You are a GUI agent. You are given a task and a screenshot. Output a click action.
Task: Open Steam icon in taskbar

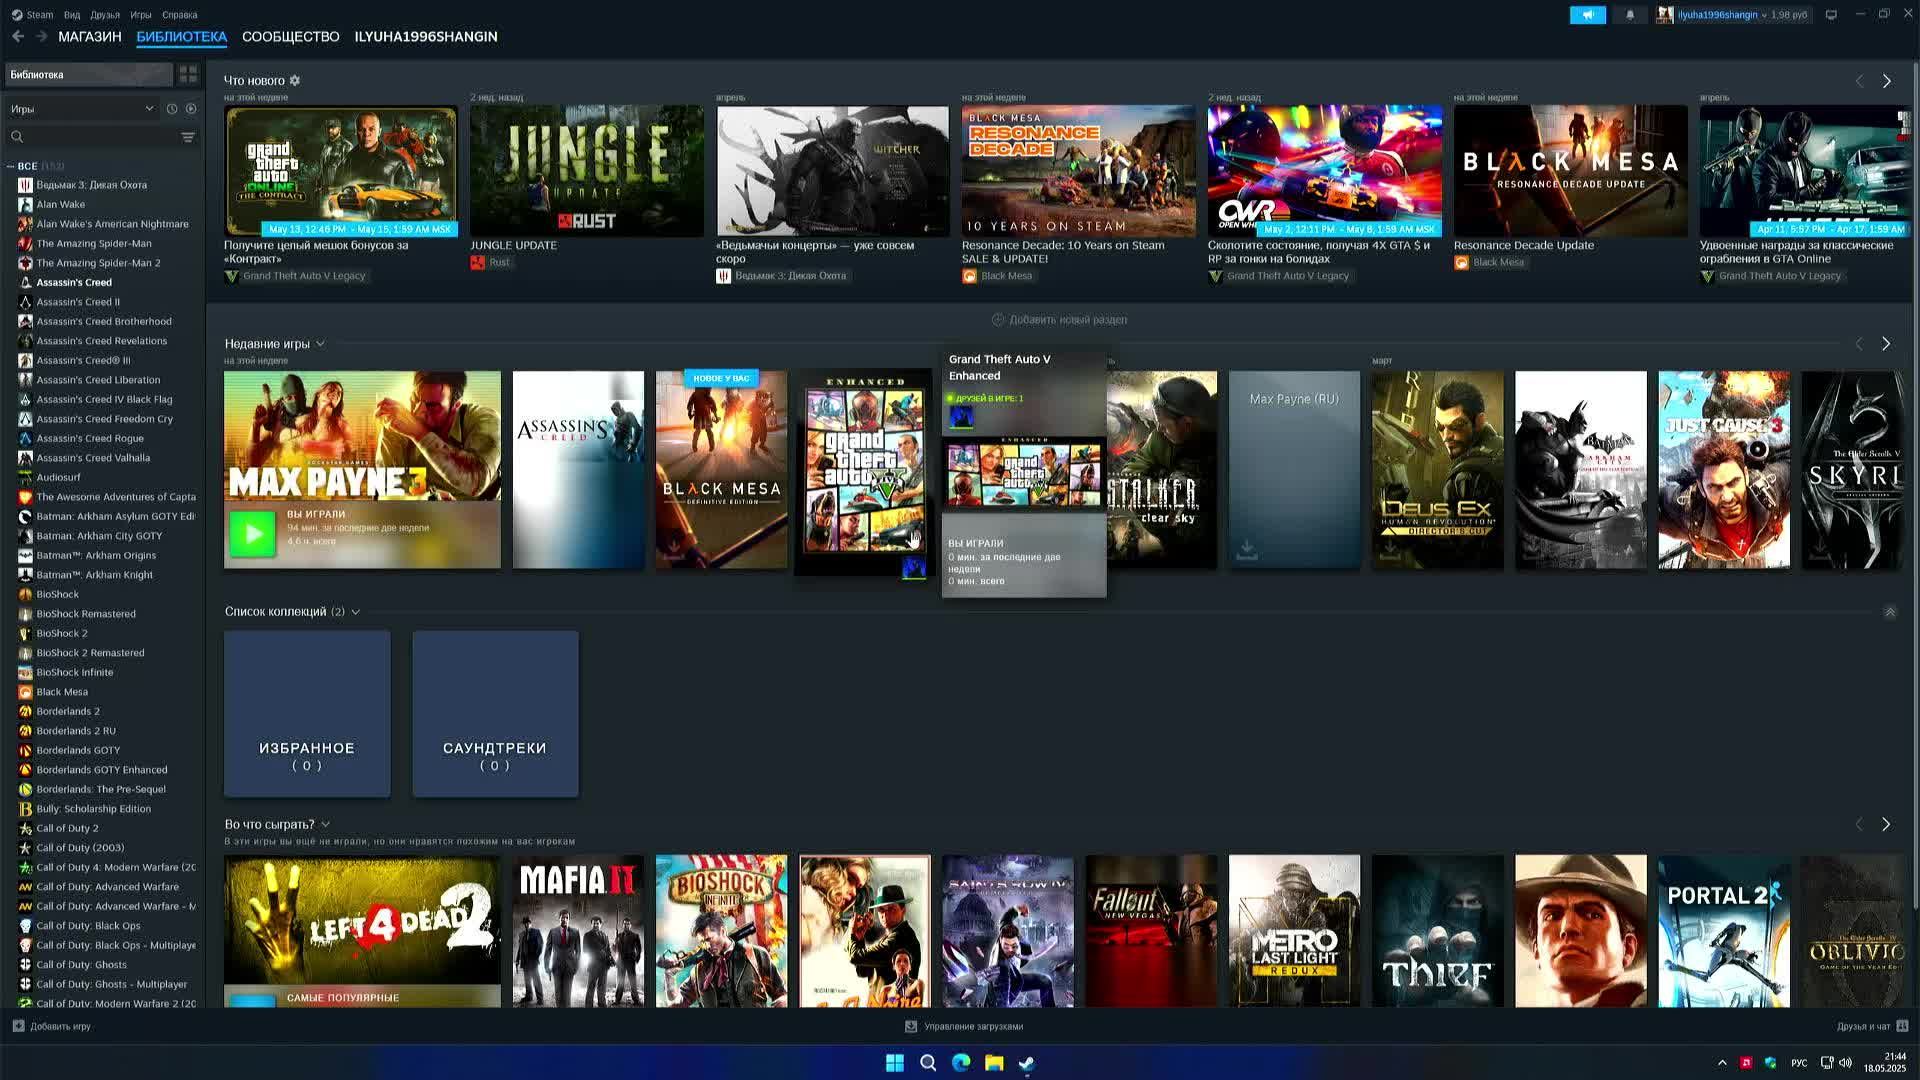click(x=1027, y=1063)
